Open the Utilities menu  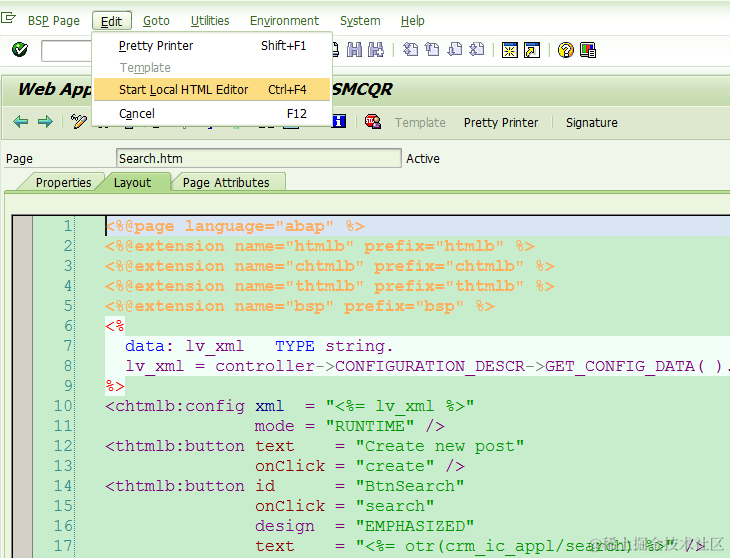coord(210,21)
